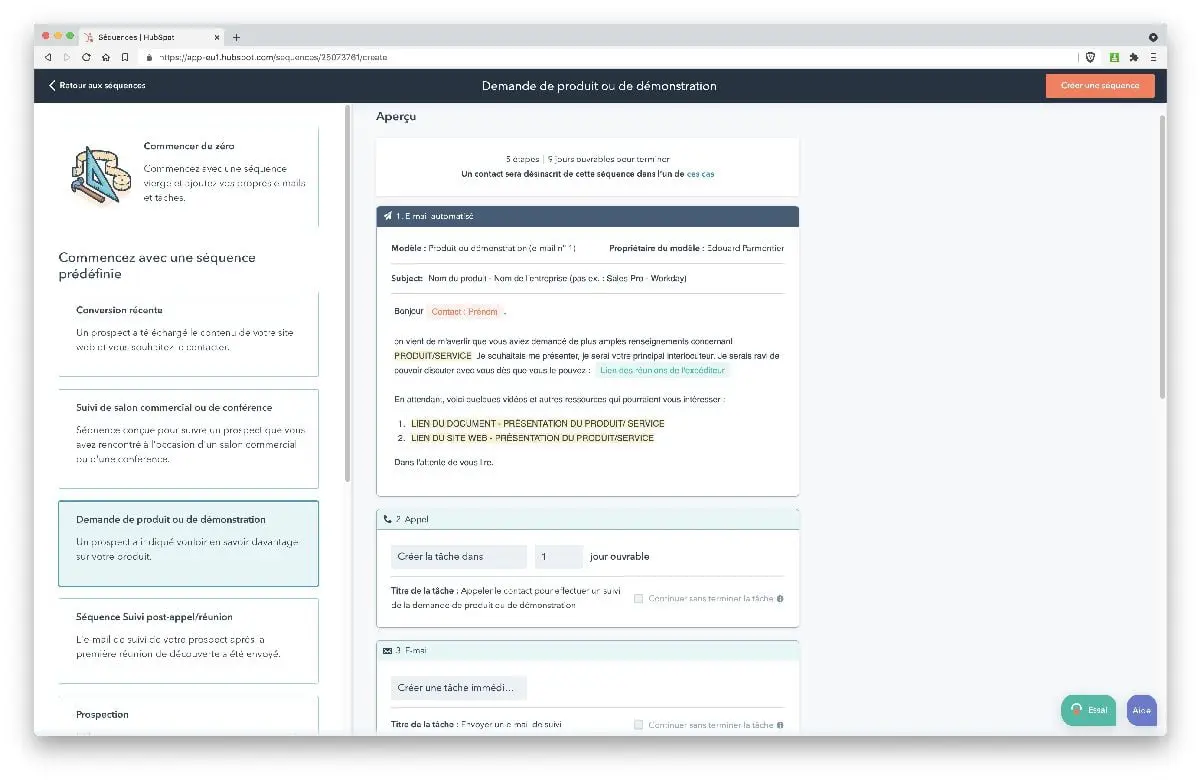This screenshot has height=780, width=1200.
Task: Open the Créer la tâche dans dropdown
Action: [x=459, y=556]
